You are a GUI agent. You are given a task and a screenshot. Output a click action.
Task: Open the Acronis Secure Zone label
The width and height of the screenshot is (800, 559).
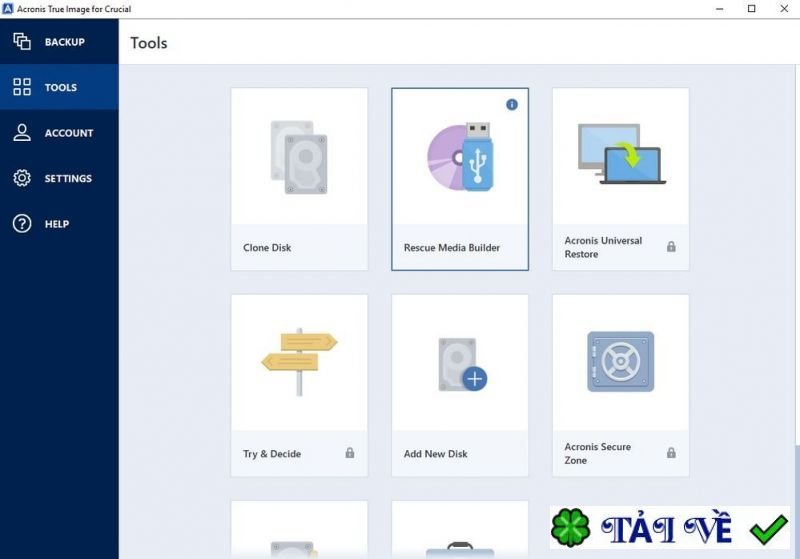pyautogui.click(x=597, y=453)
